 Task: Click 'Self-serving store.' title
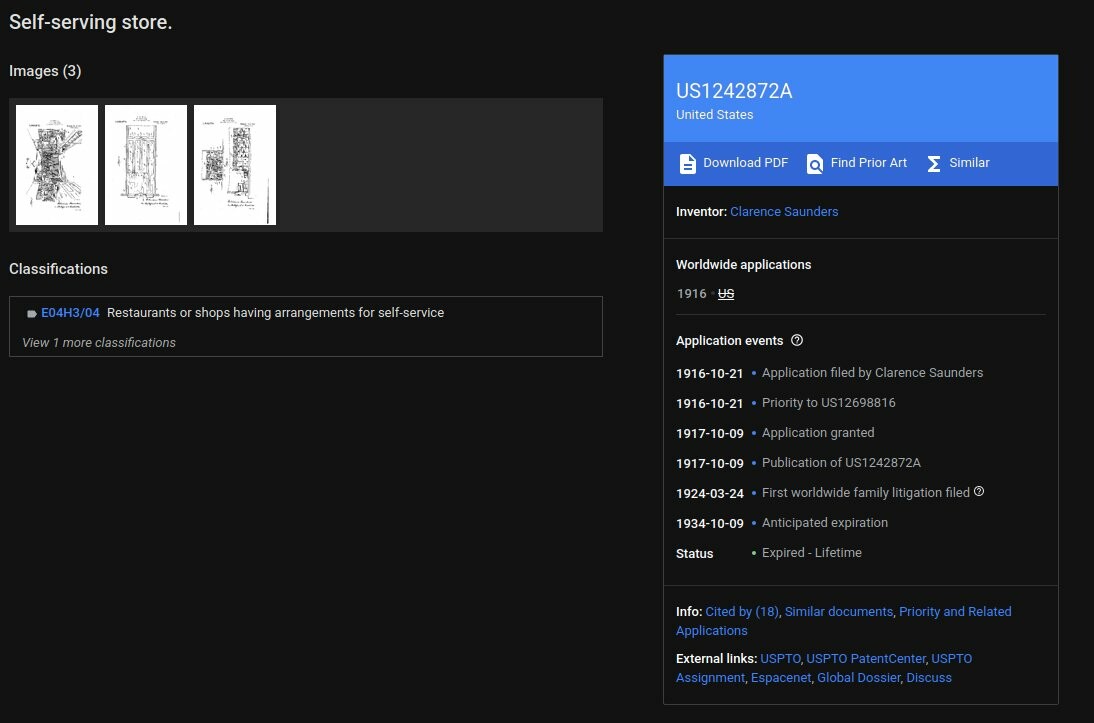point(91,22)
